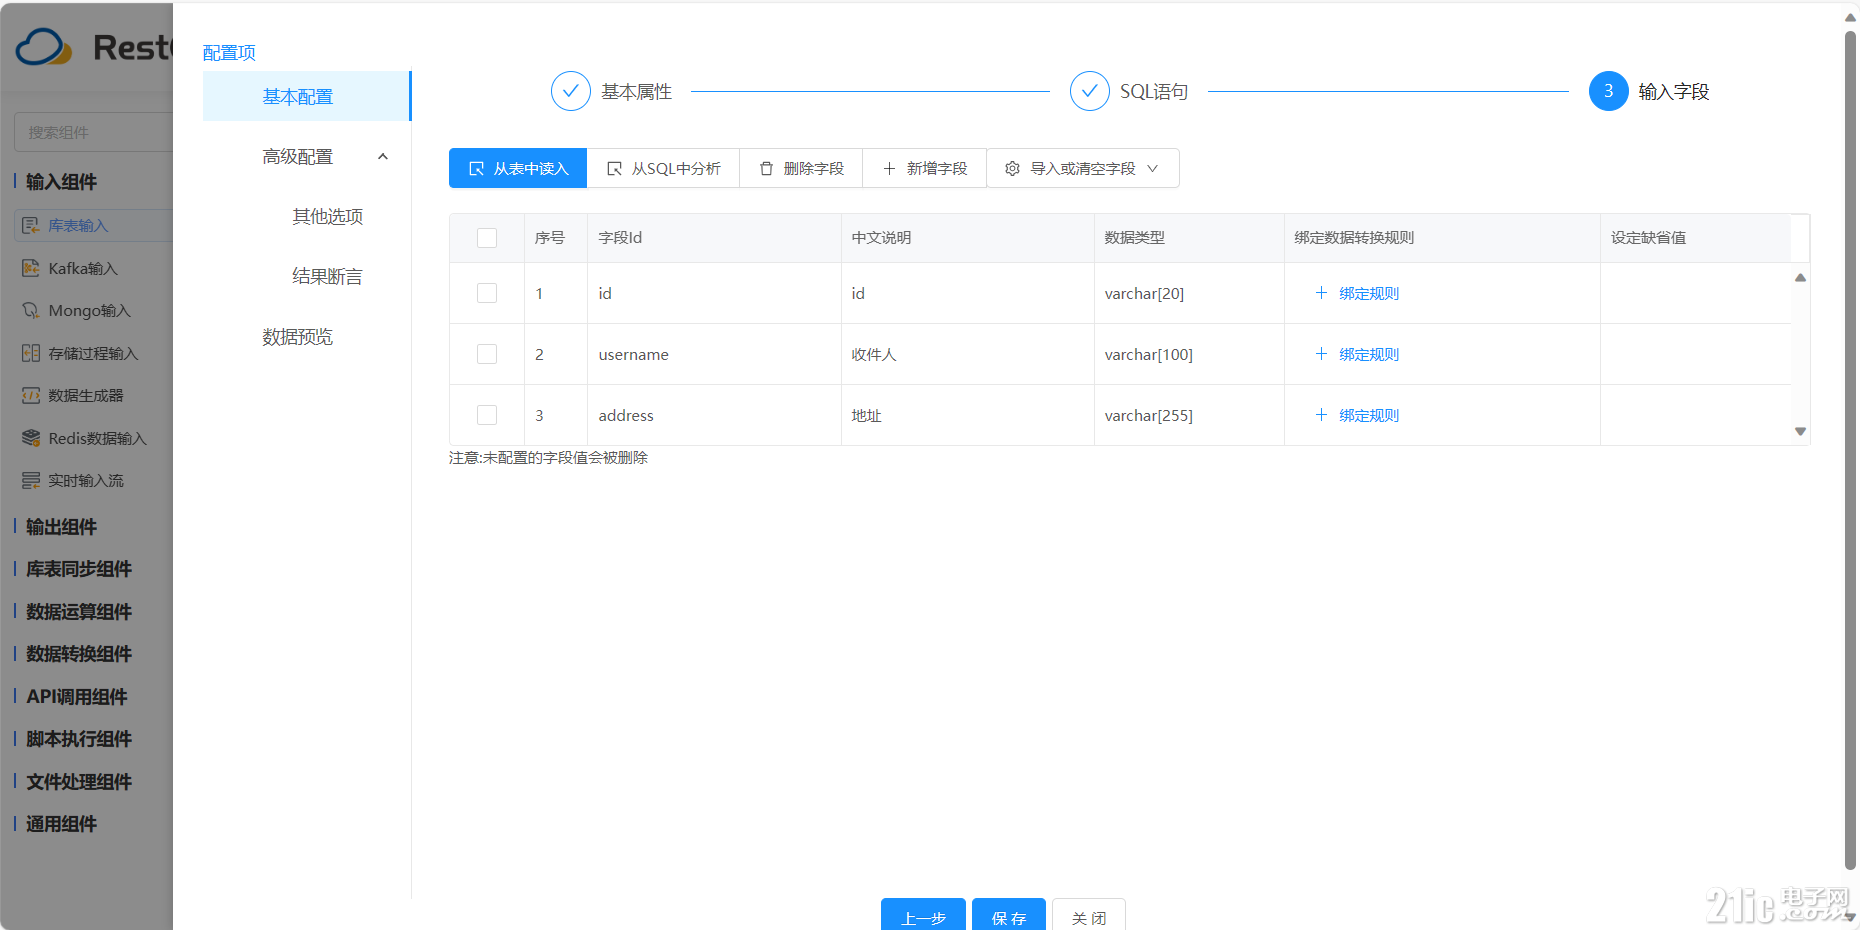
Task: Click the 绑定规则 link in id row
Action: point(1369,293)
